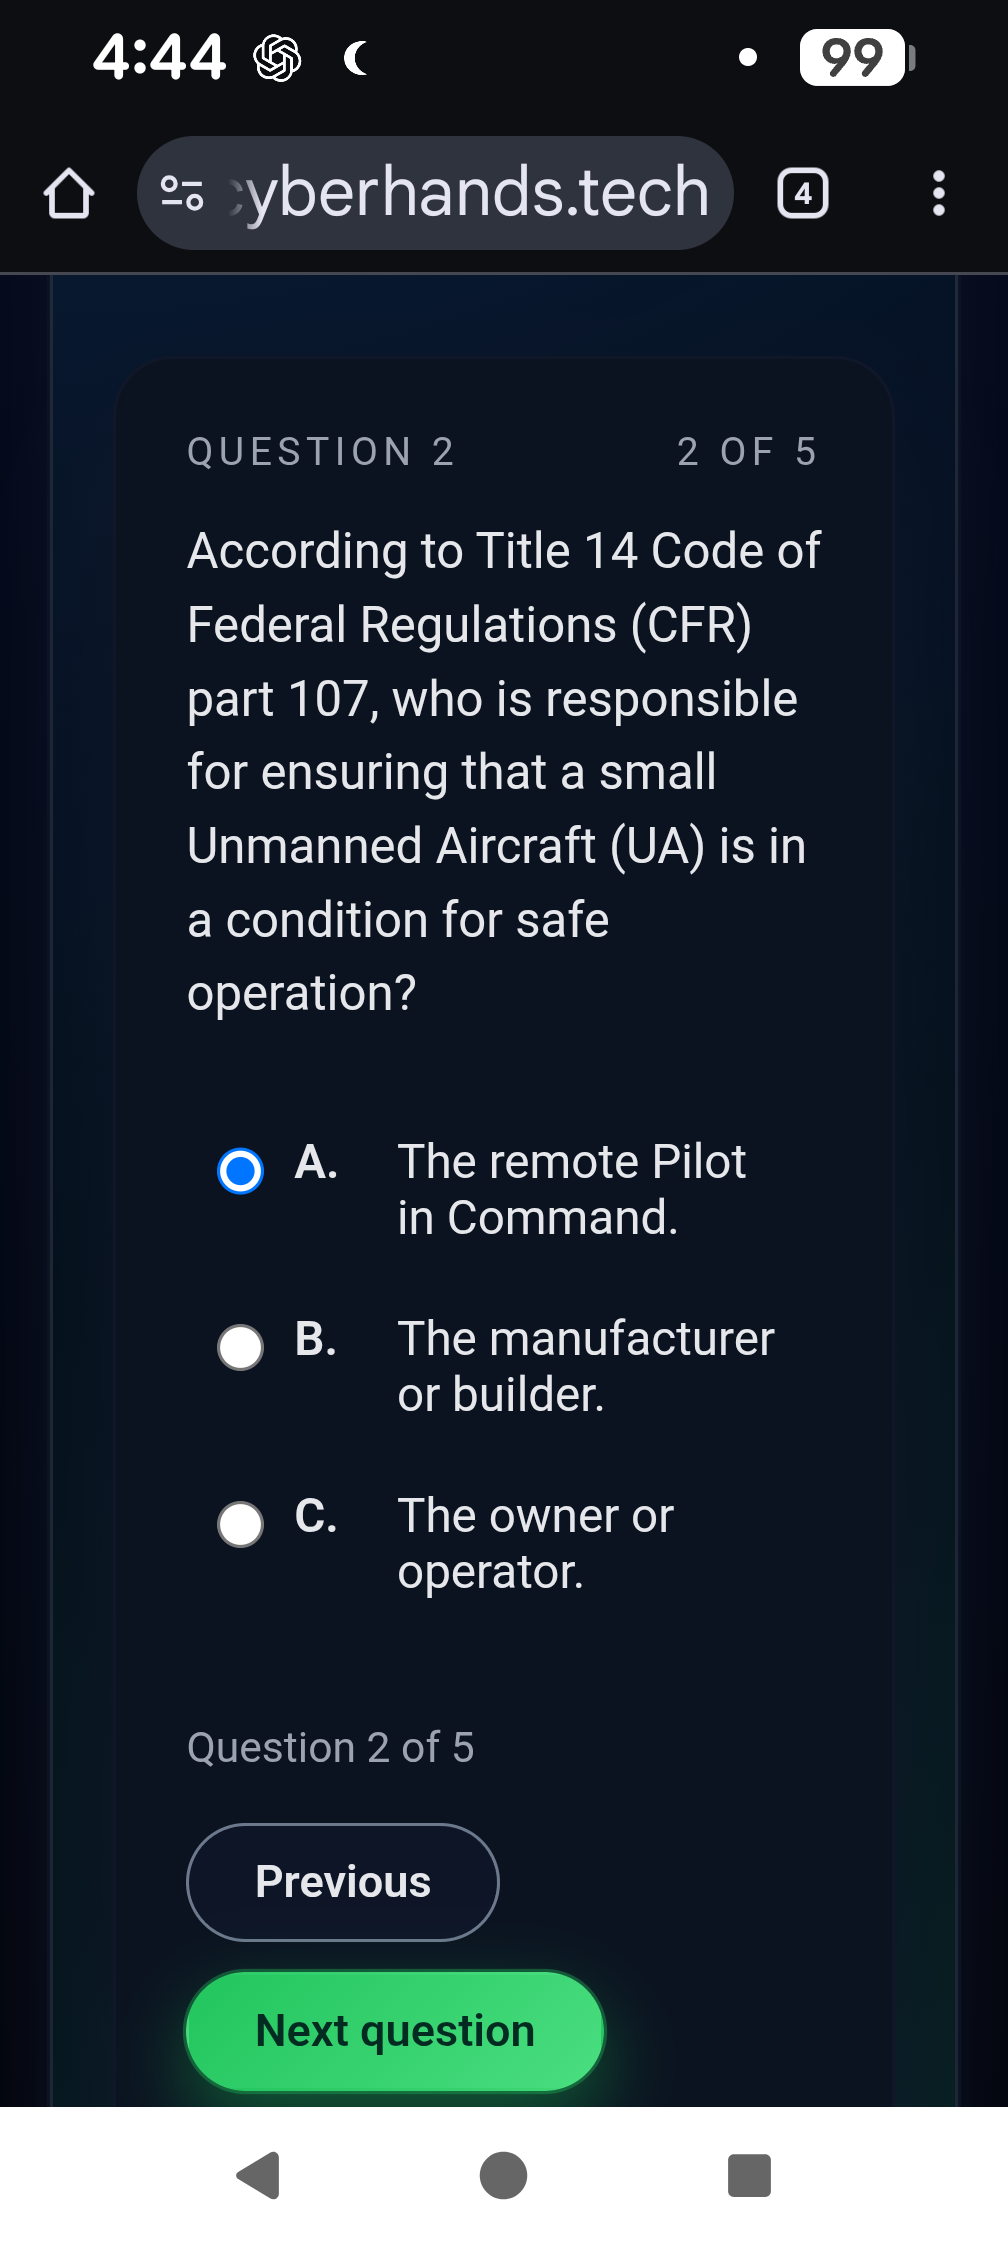Tap the Question 2 of 5 text
This screenshot has width=1008, height=2244.
point(330,1748)
